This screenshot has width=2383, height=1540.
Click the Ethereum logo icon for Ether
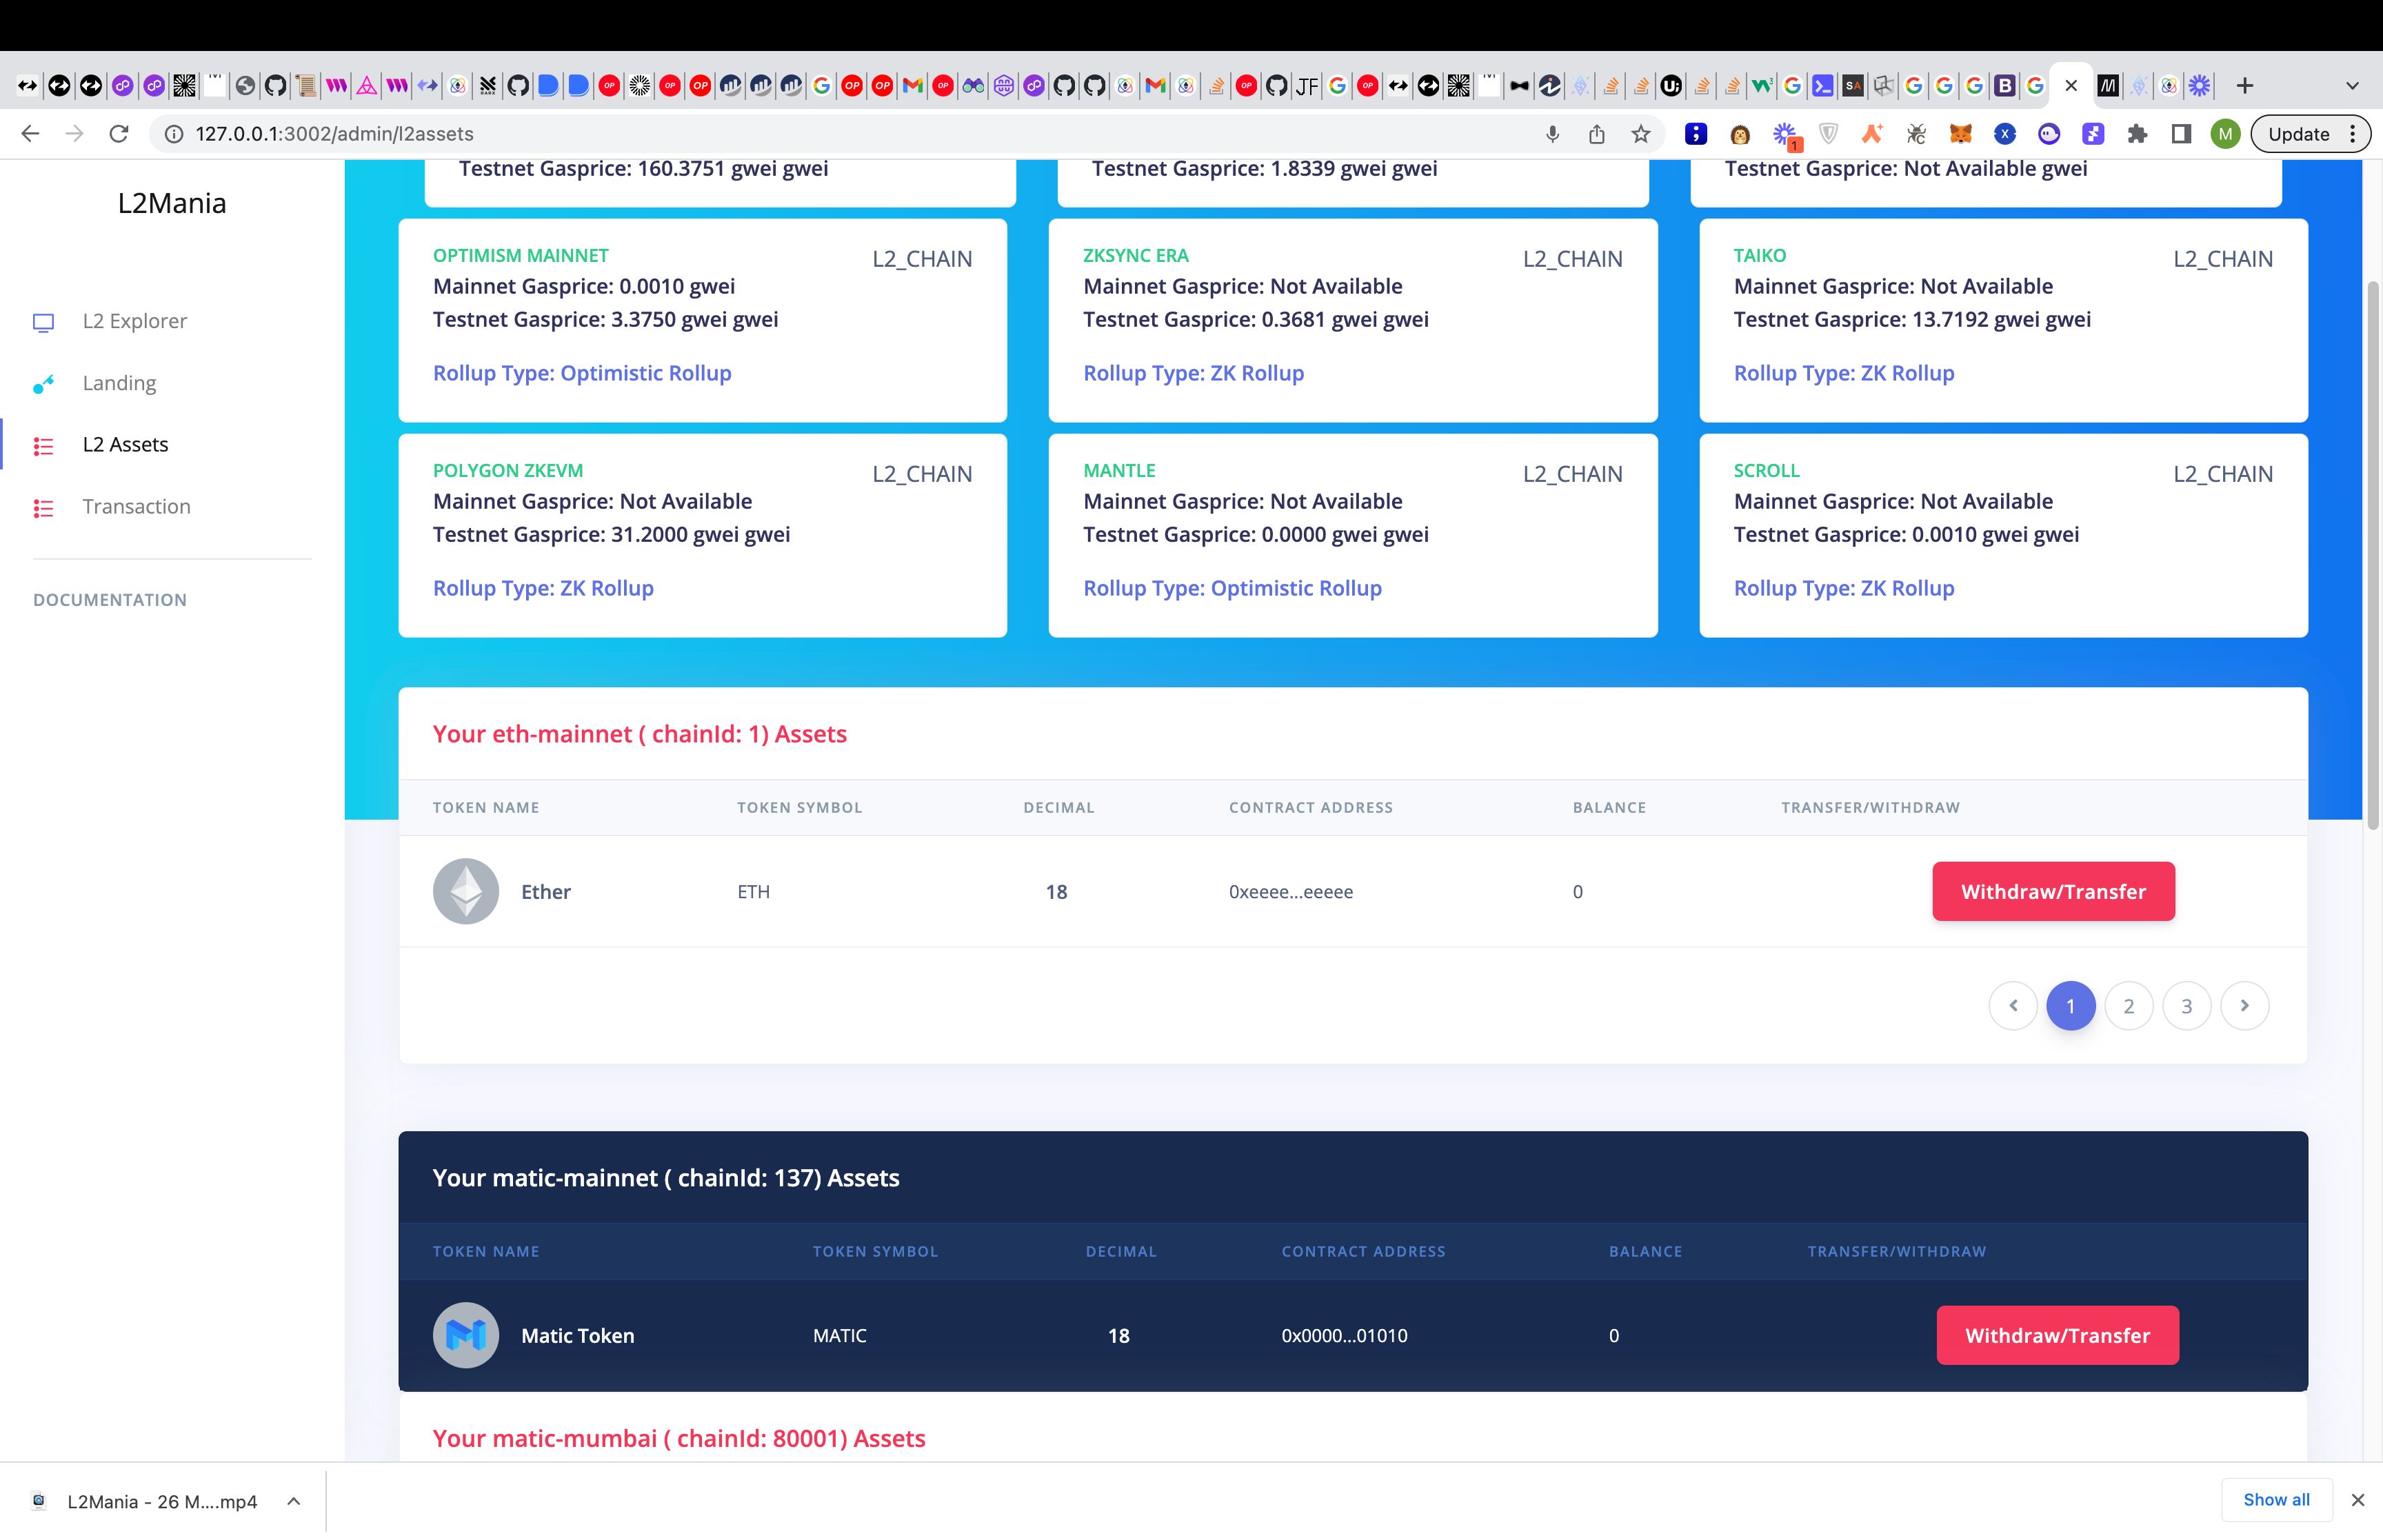coord(464,891)
